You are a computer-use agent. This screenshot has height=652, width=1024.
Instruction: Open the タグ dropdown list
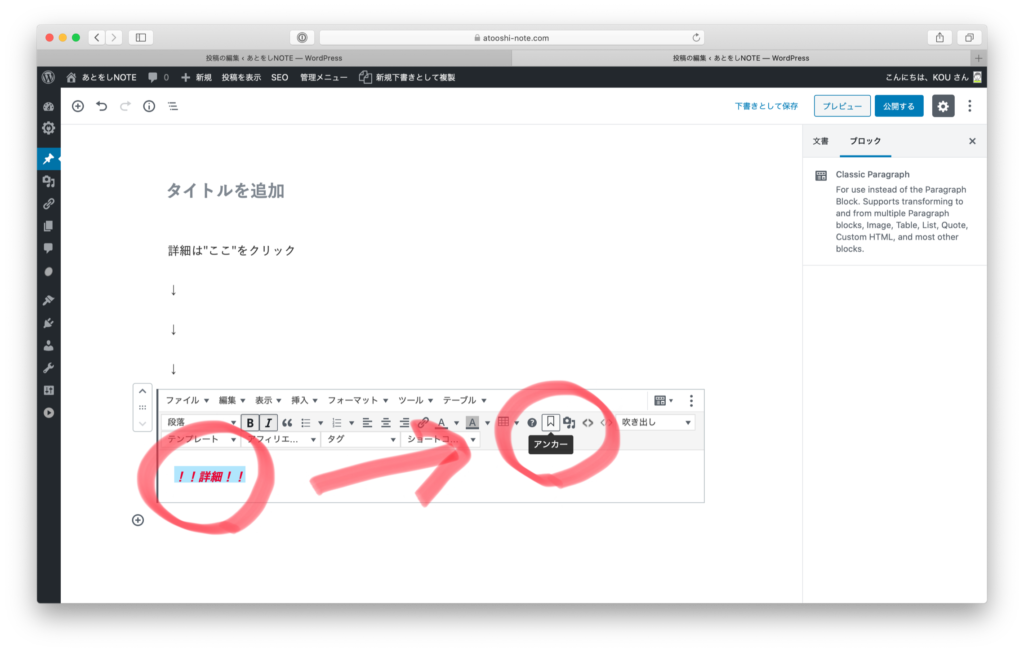(x=359, y=439)
